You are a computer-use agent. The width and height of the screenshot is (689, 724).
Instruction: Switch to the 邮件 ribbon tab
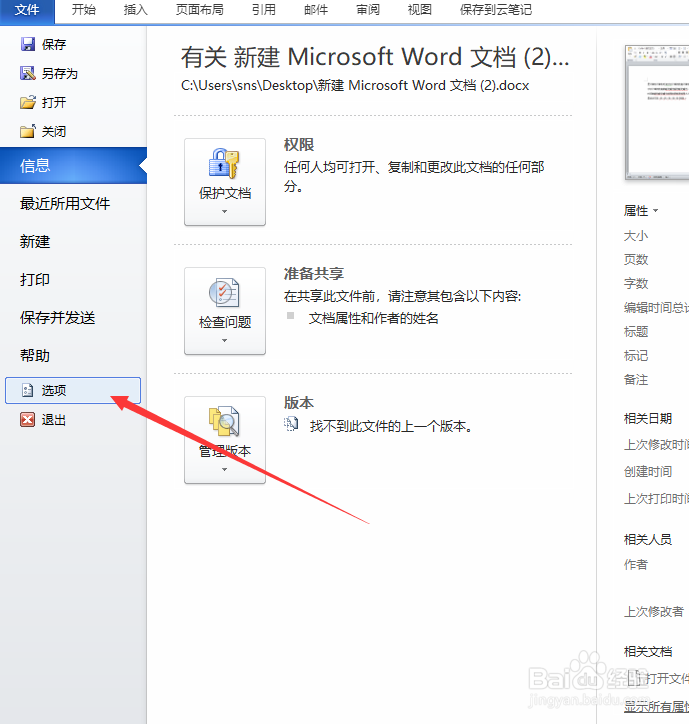pos(316,10)
